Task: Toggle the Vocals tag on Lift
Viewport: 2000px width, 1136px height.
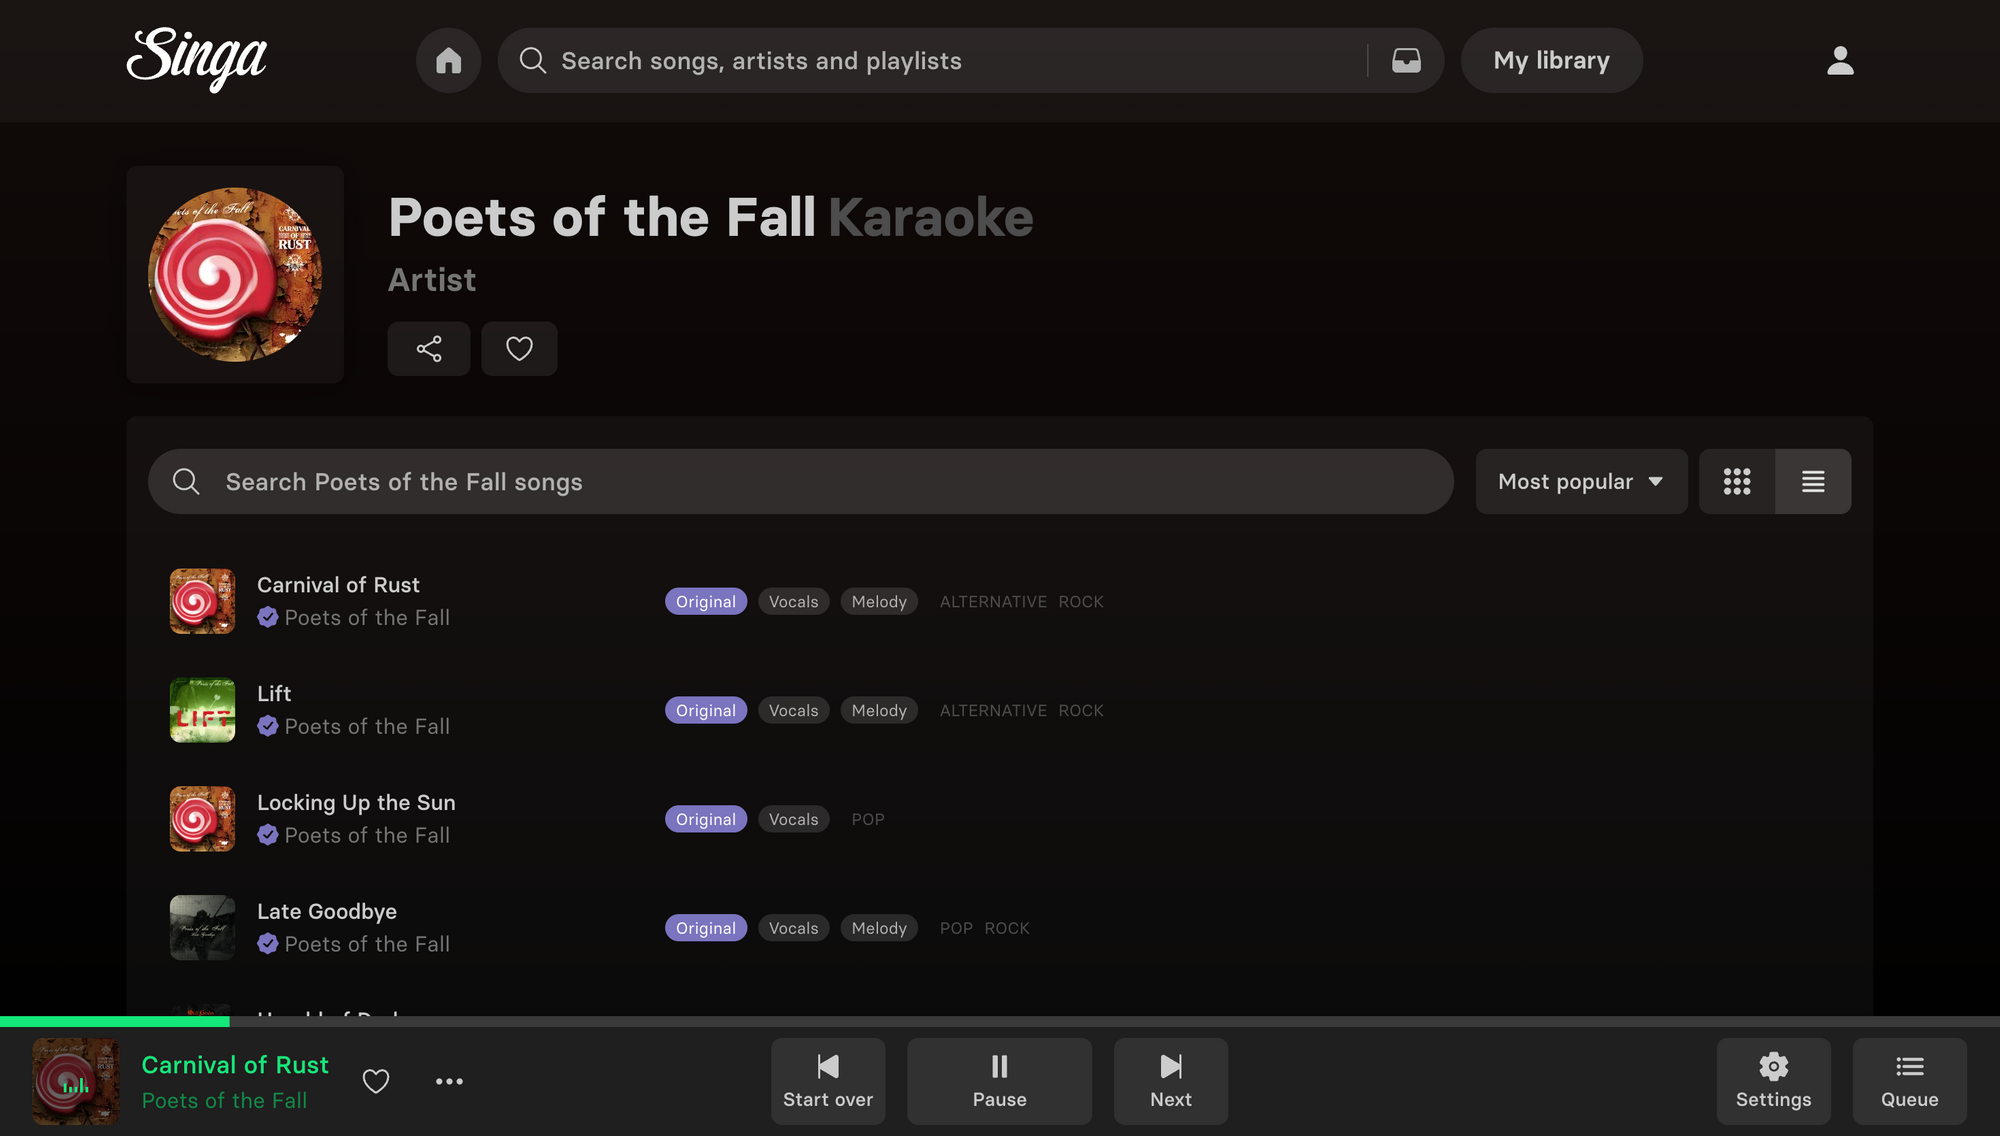Action: (x=793, y=710)
